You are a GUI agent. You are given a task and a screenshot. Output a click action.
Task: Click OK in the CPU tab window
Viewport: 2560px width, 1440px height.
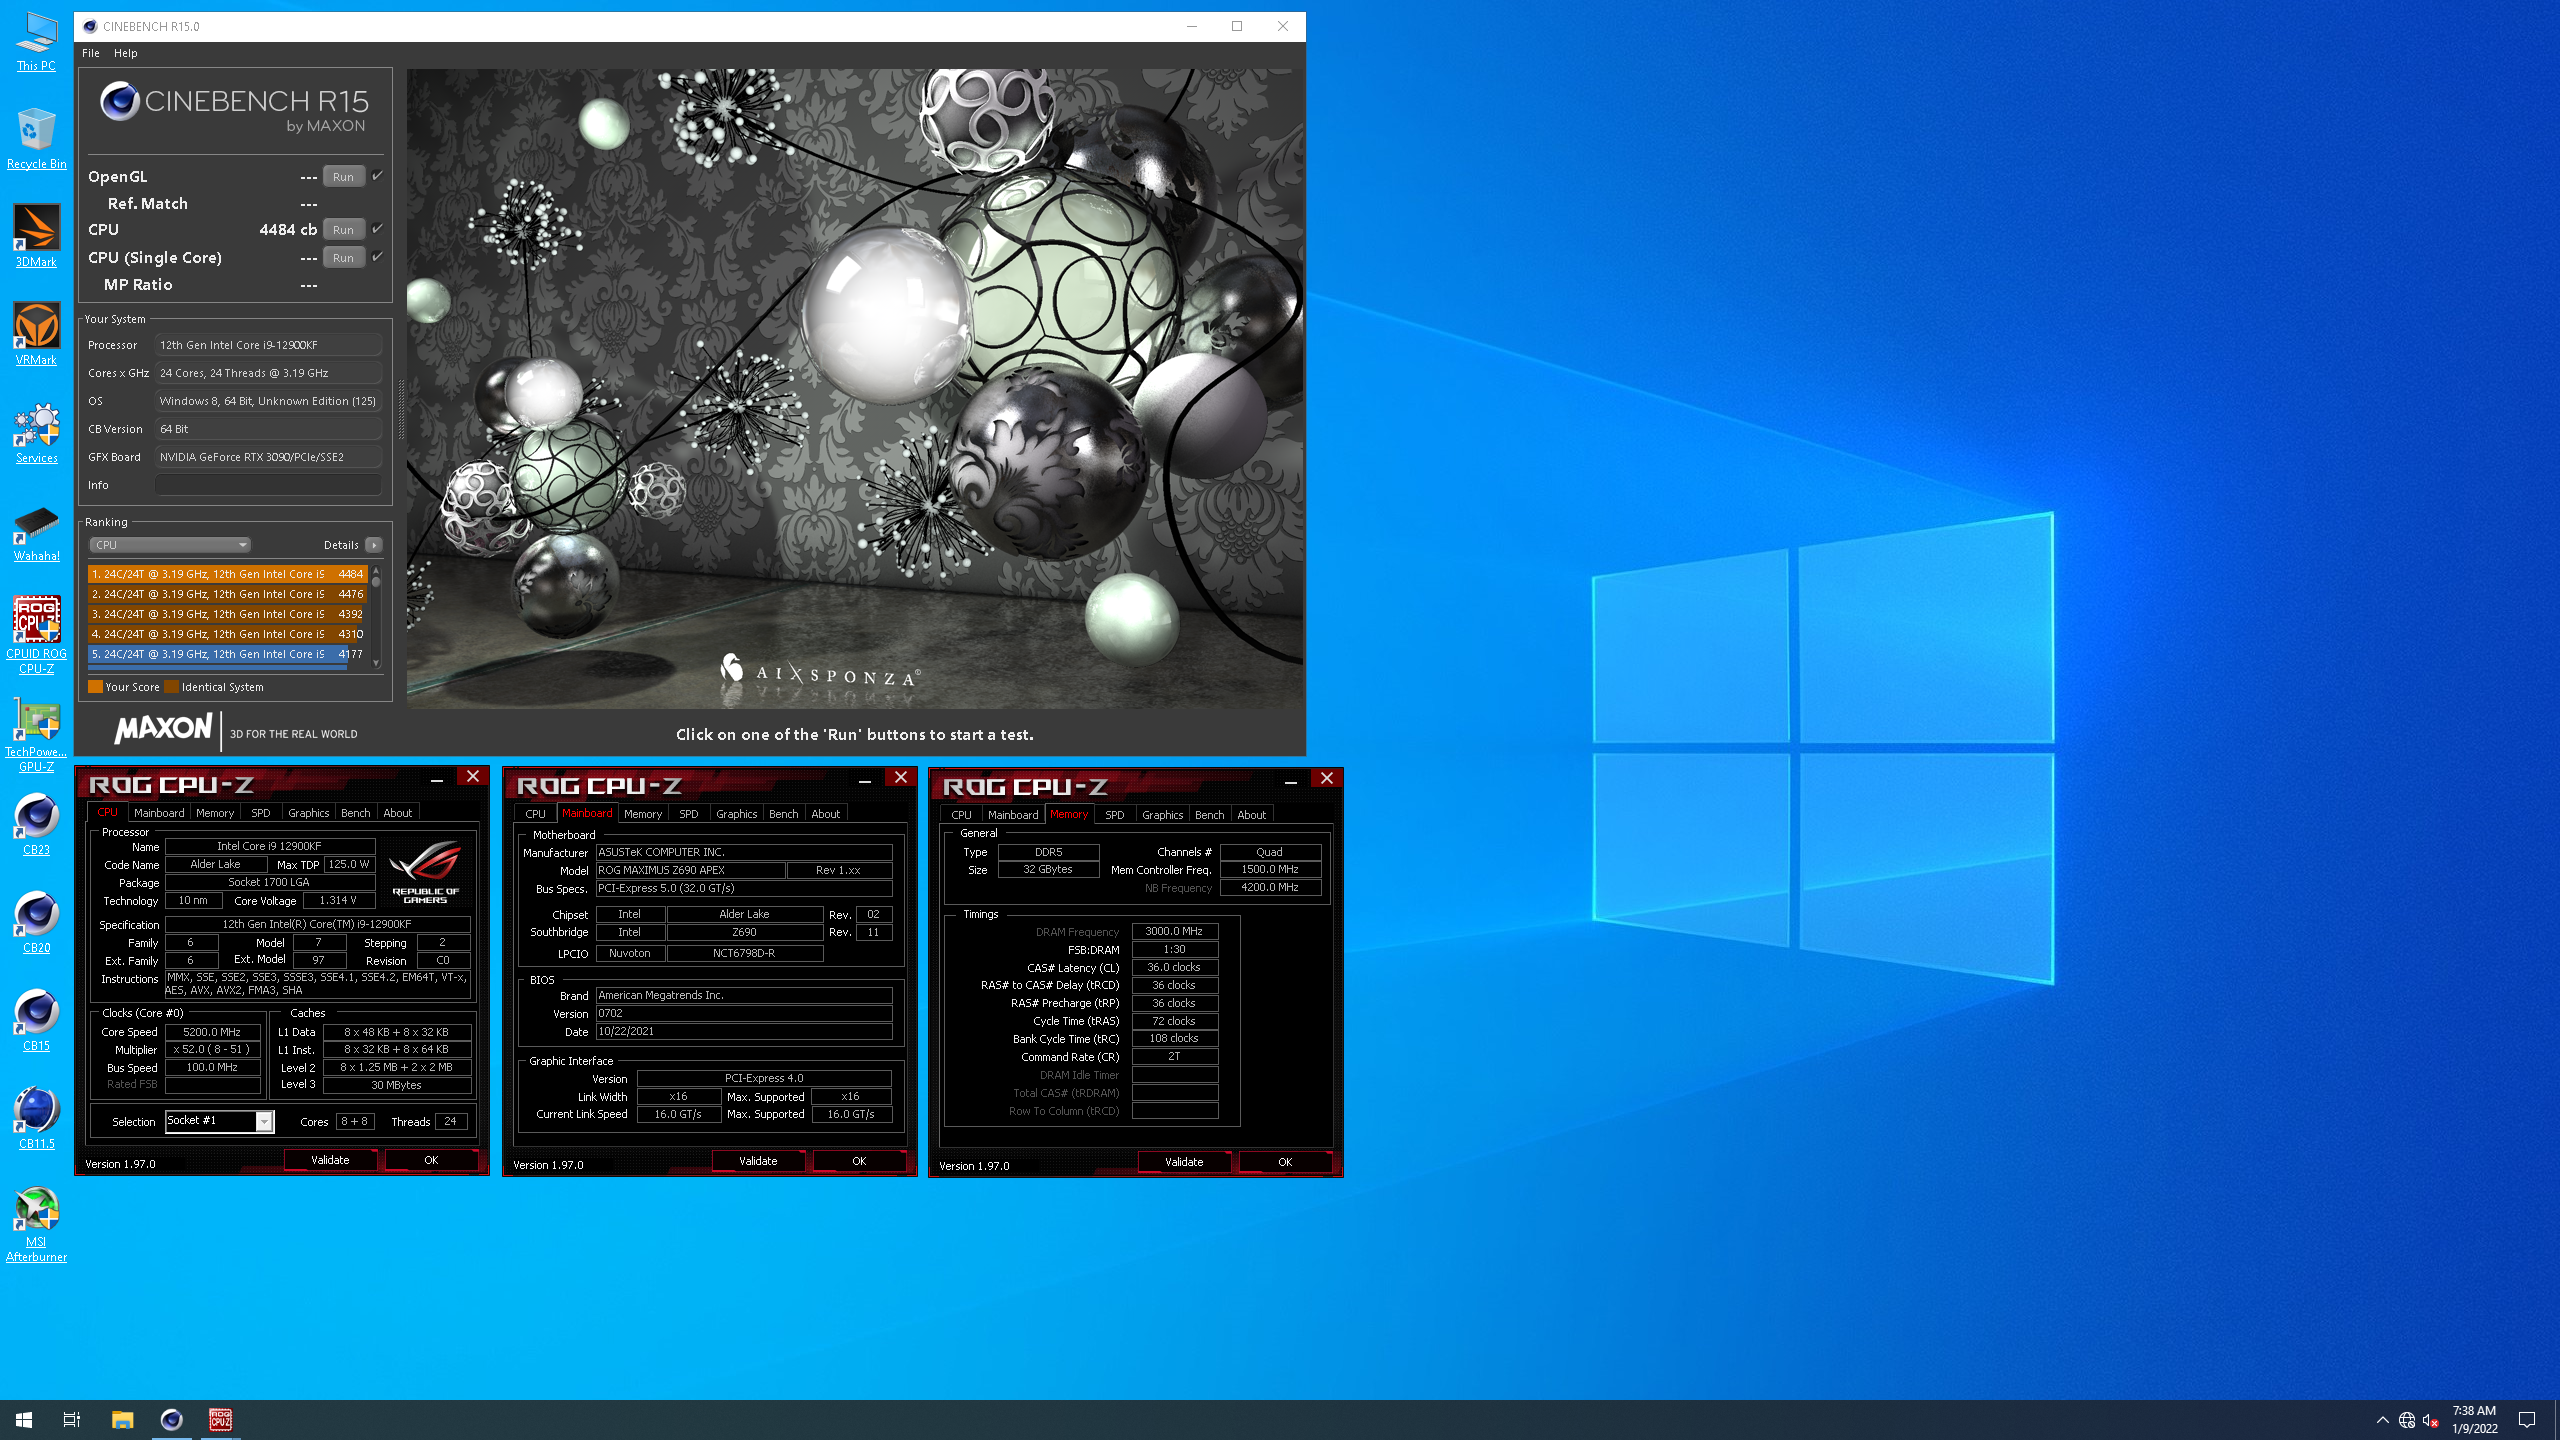[x=431, y=1160]
